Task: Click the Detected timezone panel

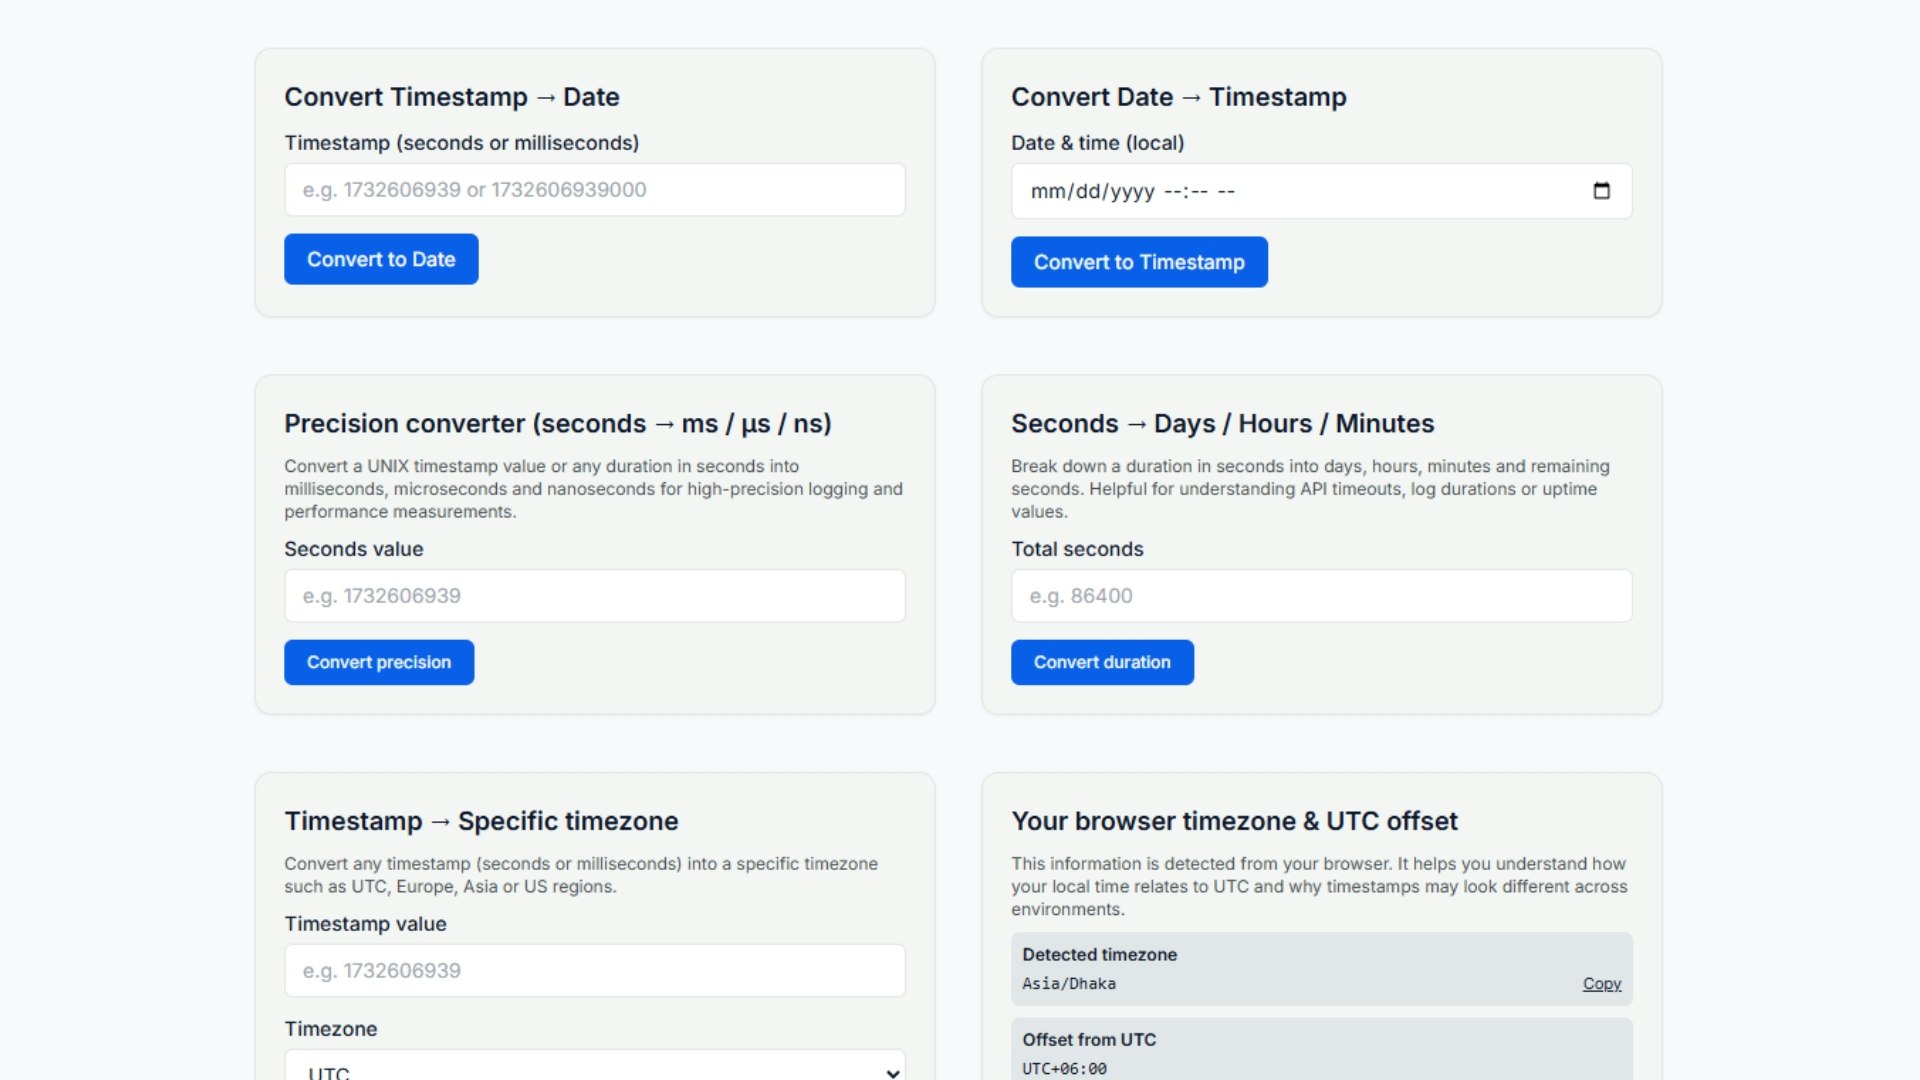Action: pyautogui.click(x=1321, y=968)
